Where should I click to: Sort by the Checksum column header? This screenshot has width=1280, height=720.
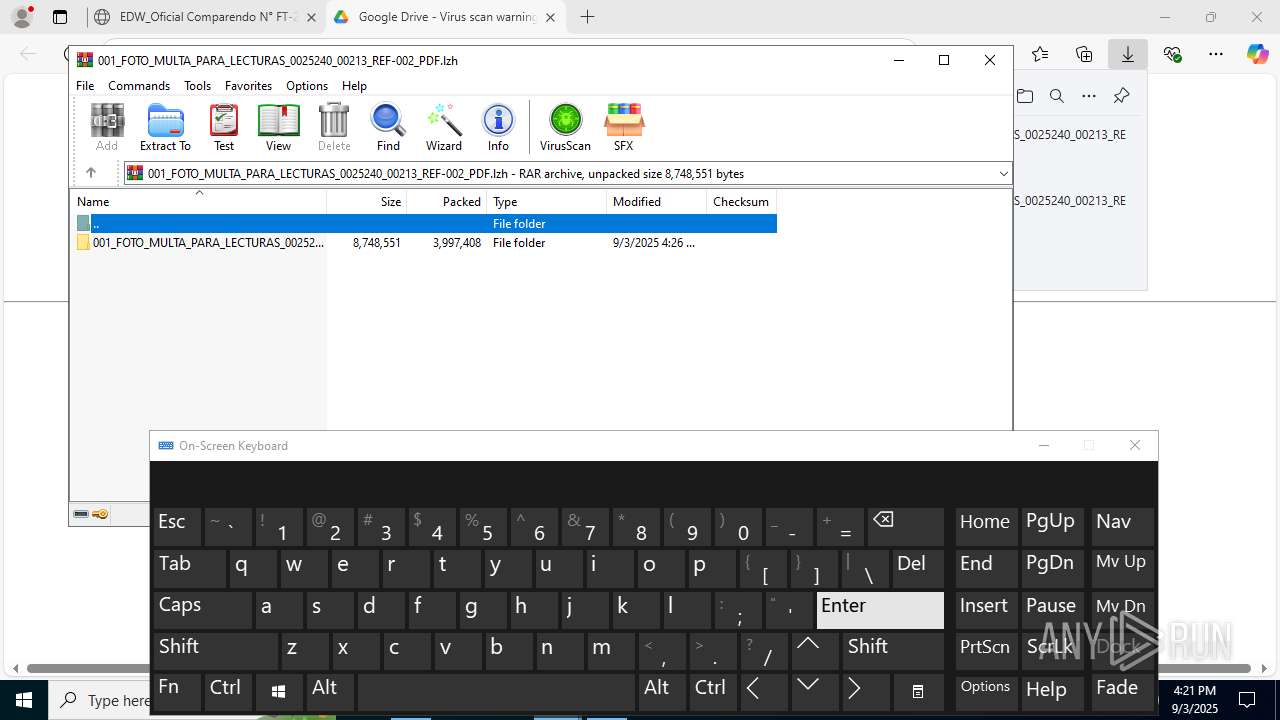click(742, 202)
